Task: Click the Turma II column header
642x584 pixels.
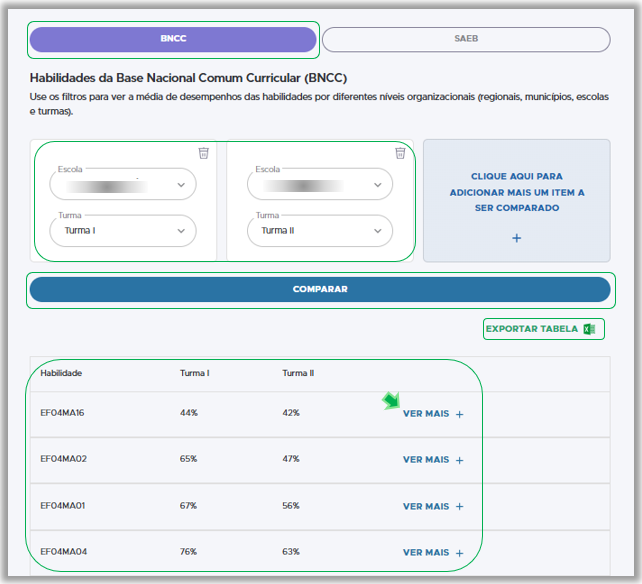Action: tap(298, 373)
